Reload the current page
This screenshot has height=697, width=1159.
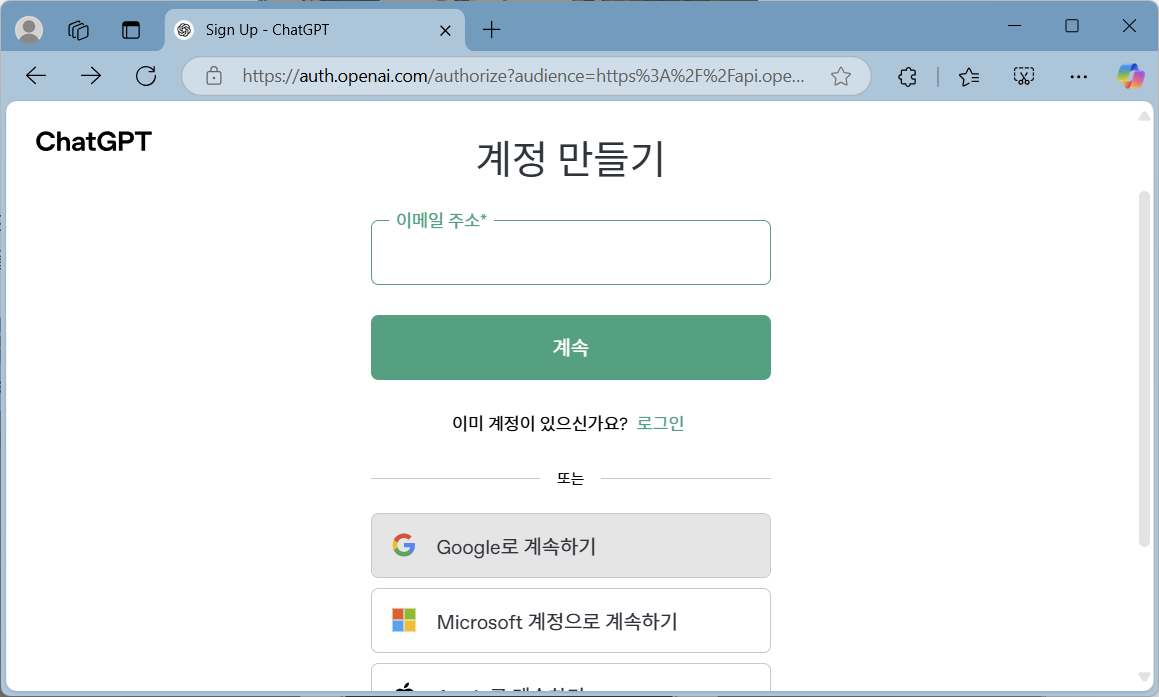pyautogui.click(x=146, y=75)
